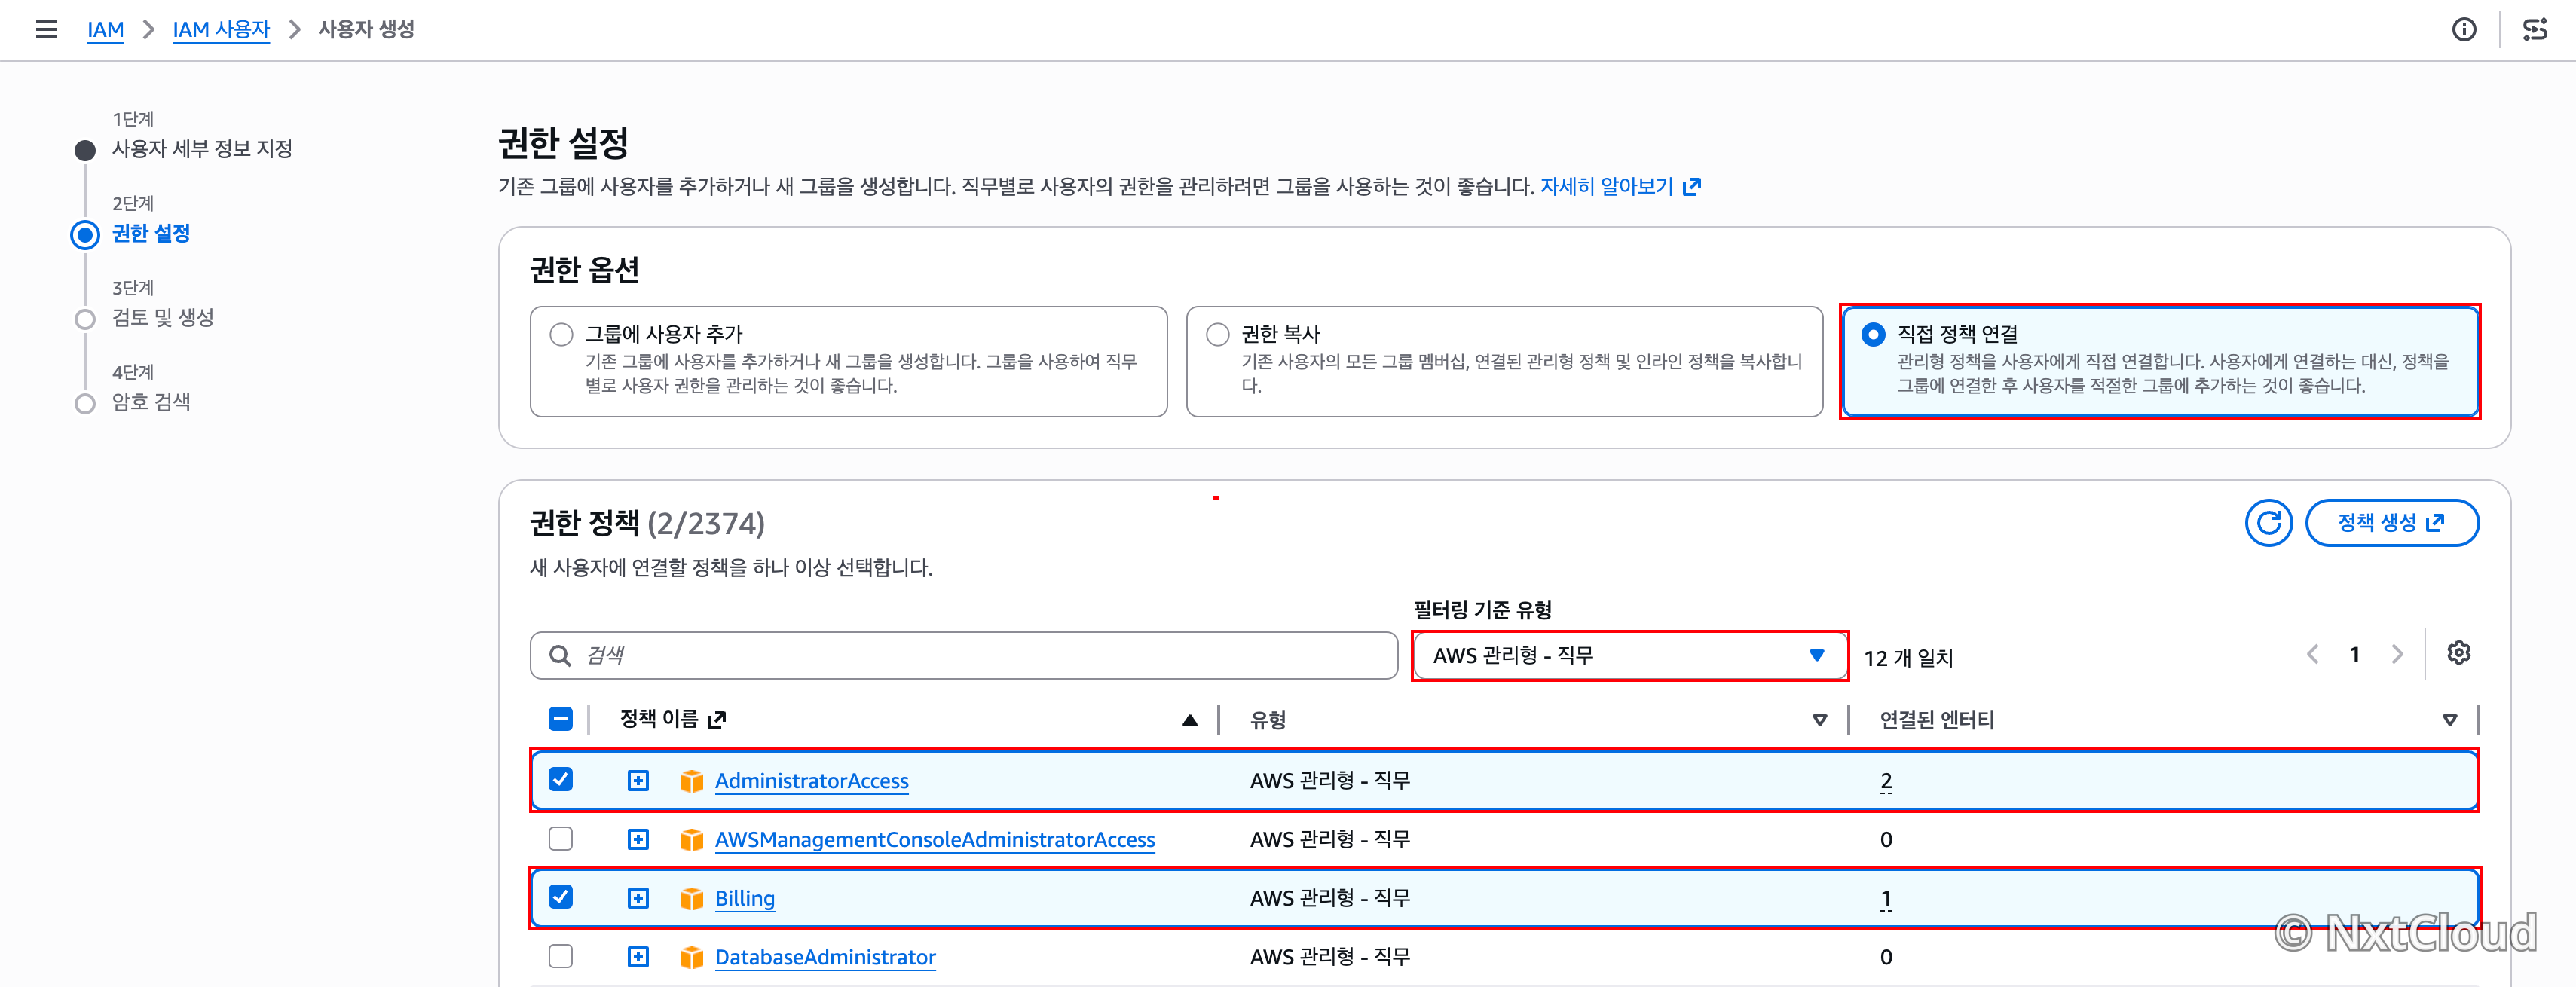Select the 그룹에 사용자 추가 radio option
Image resolution: width=2576 pixels, height=987 pixels.
561,334
